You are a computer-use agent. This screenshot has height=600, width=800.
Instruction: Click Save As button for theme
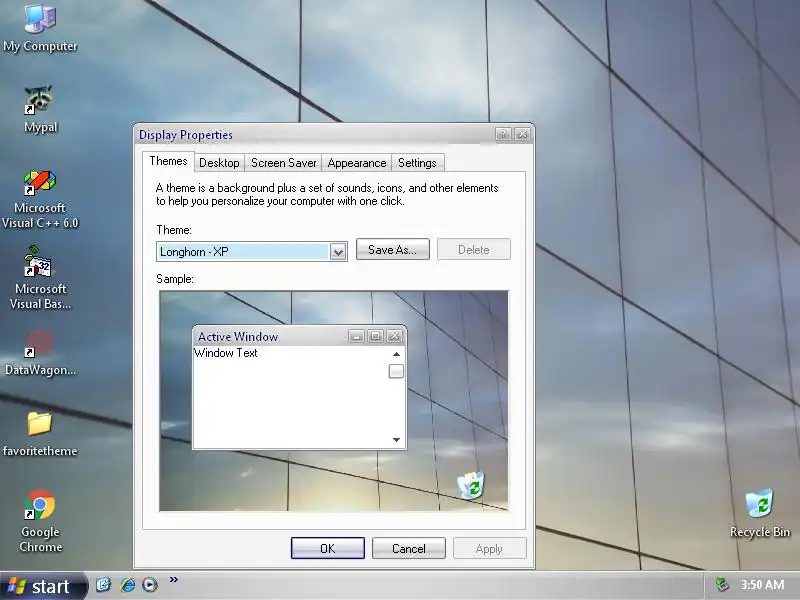click(392, 249)
